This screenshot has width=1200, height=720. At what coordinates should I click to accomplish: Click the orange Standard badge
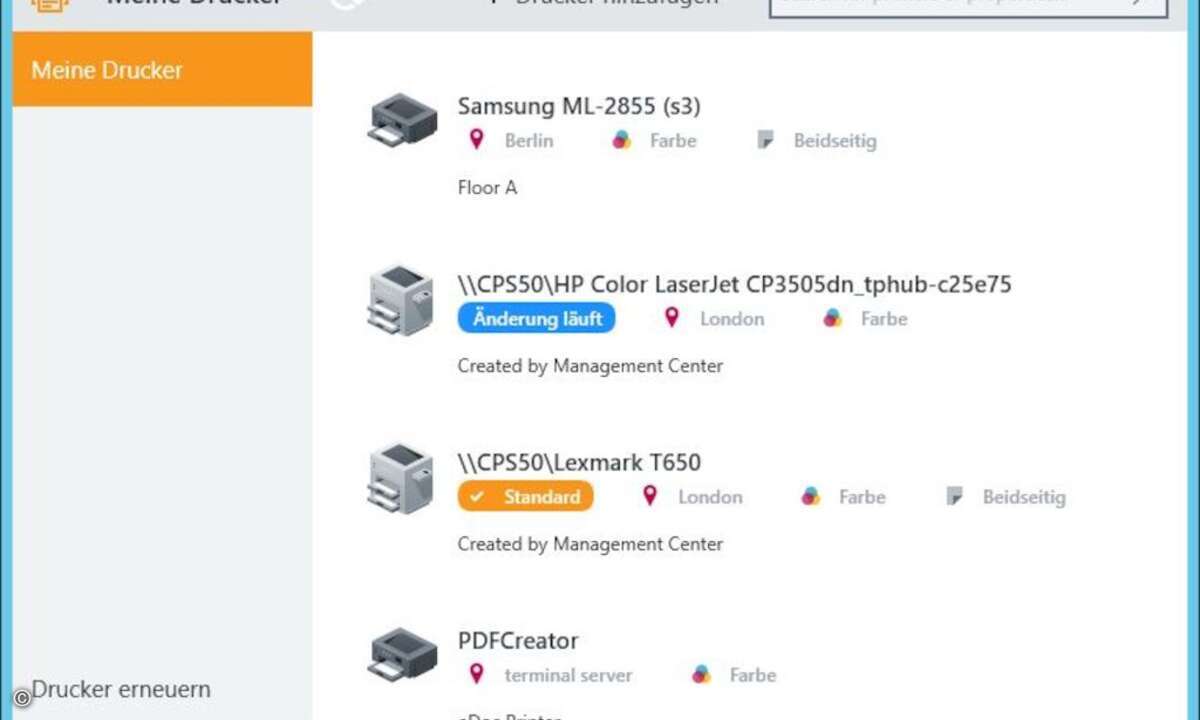(525, 496)
